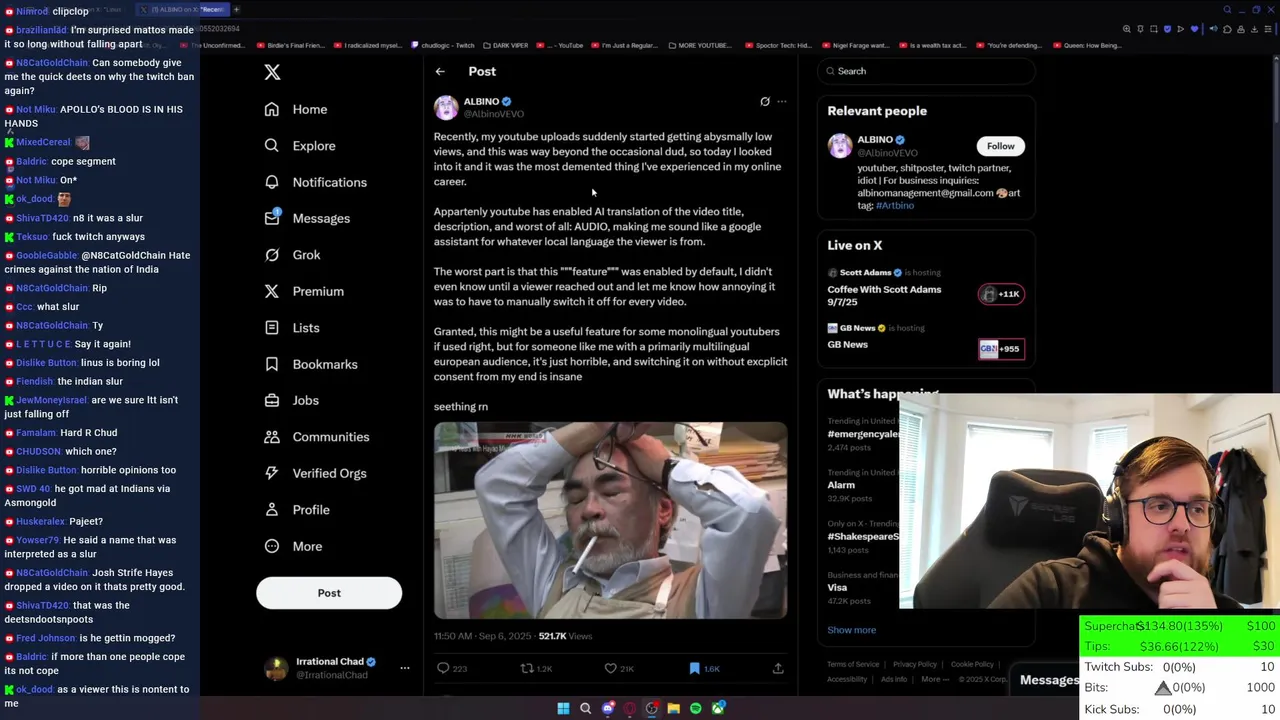Open Bookmarks in the sidebar

pyautogui.click(x=310, y=364)
